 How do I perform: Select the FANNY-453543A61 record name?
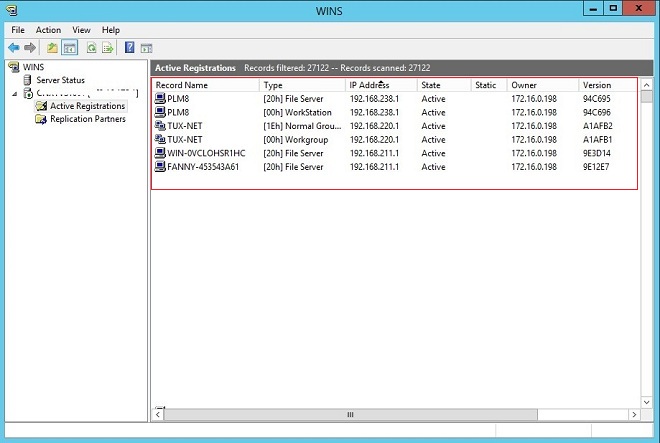tap(203, 167)
